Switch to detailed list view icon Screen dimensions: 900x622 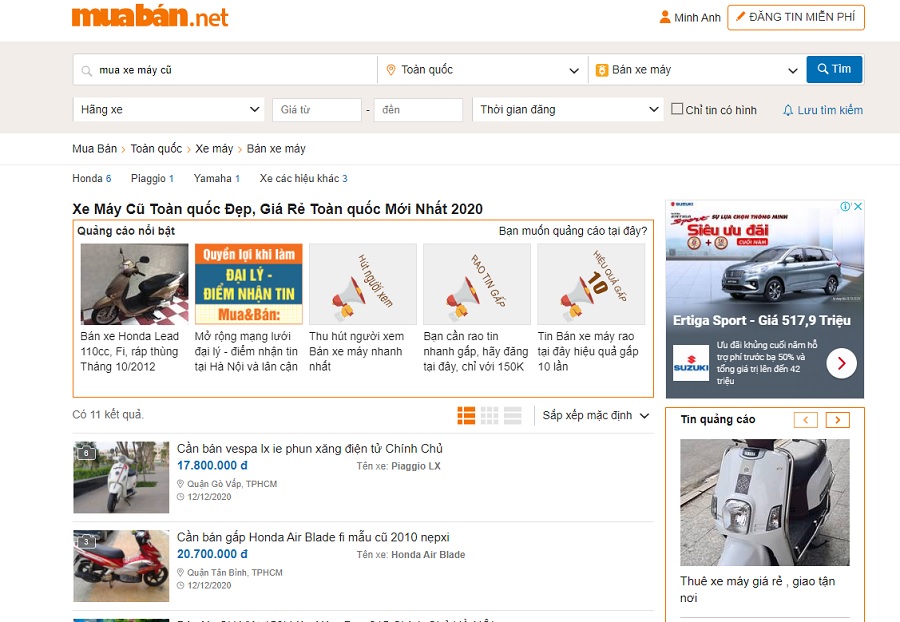(466, 415)
